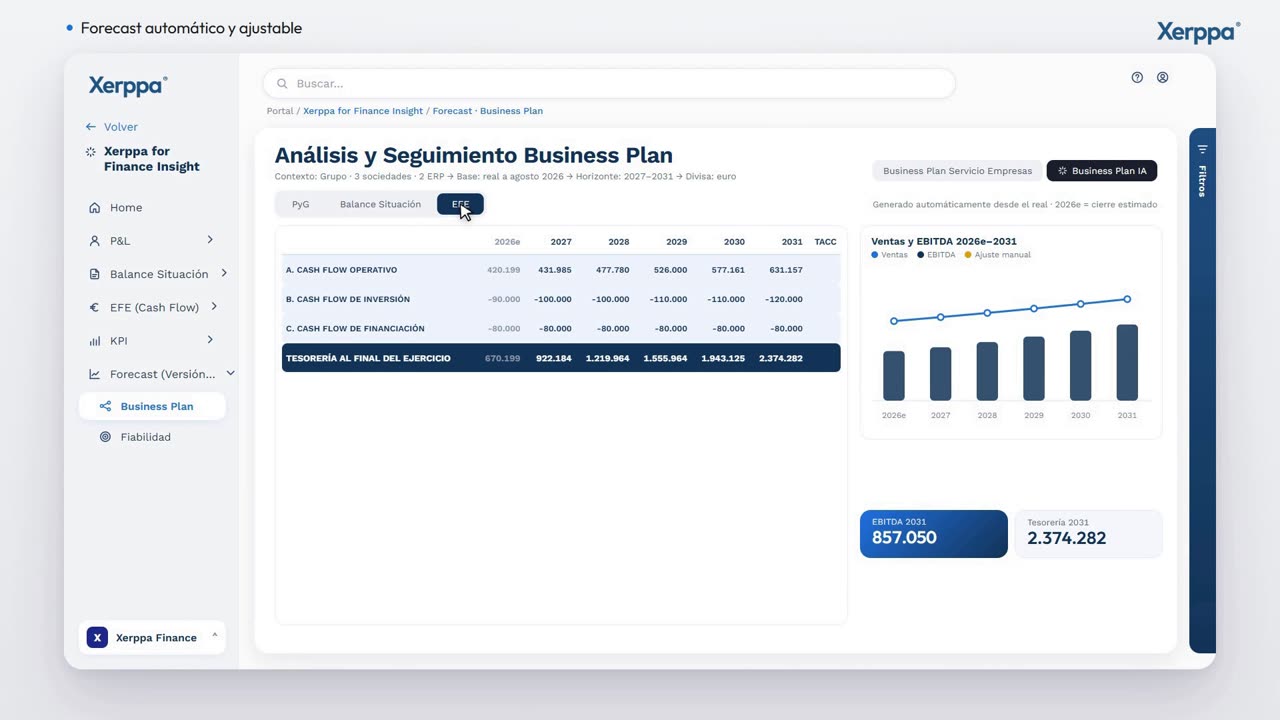
Task: Collapse the Forecast (Versión...) section chevron
Action: pos(230,373)
